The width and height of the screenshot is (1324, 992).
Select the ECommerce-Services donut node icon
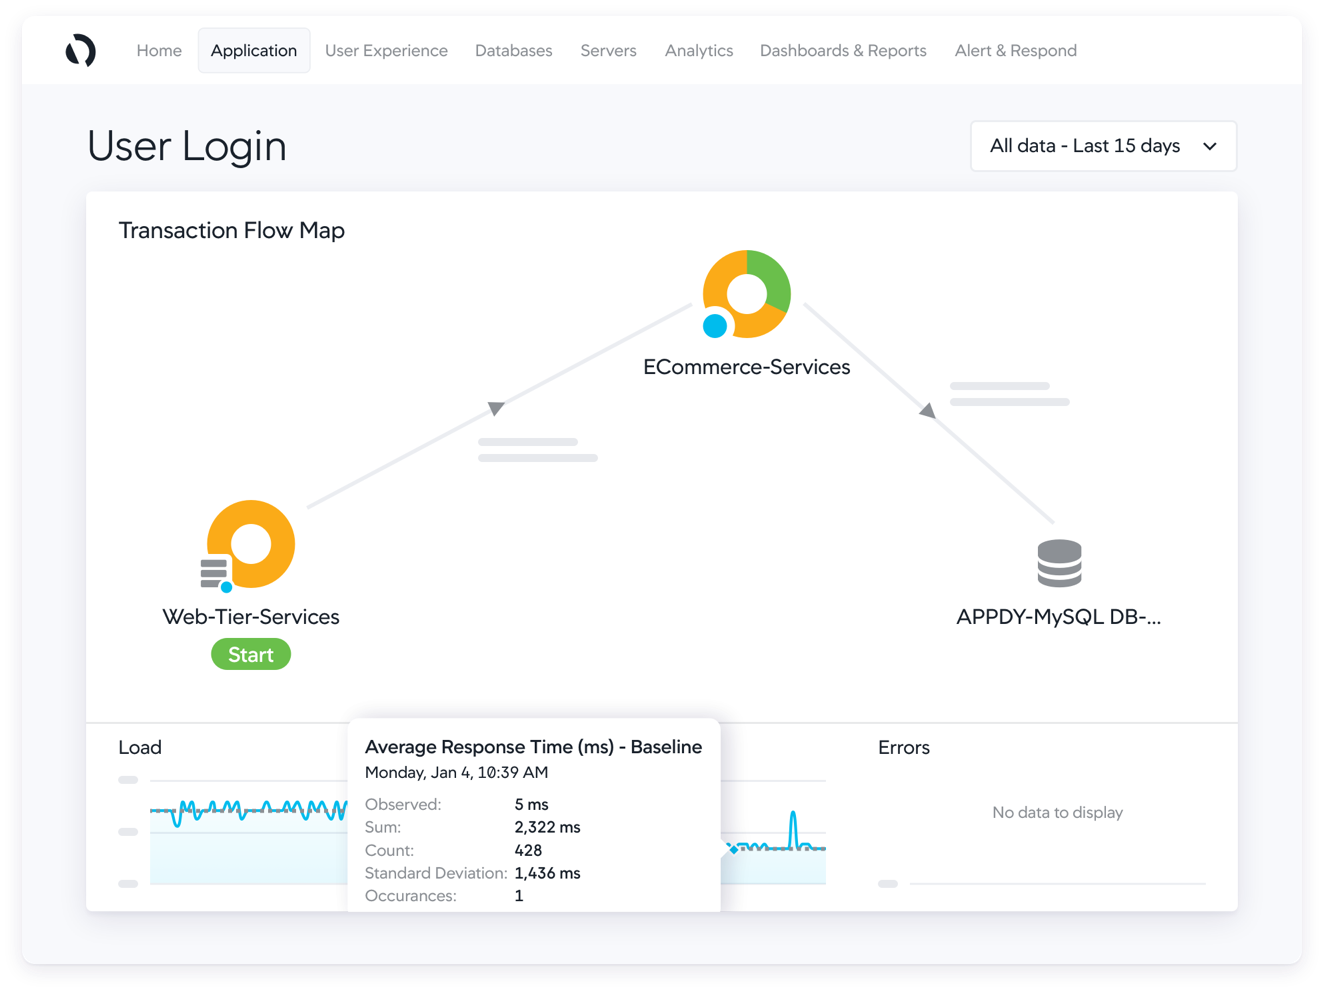747,294
